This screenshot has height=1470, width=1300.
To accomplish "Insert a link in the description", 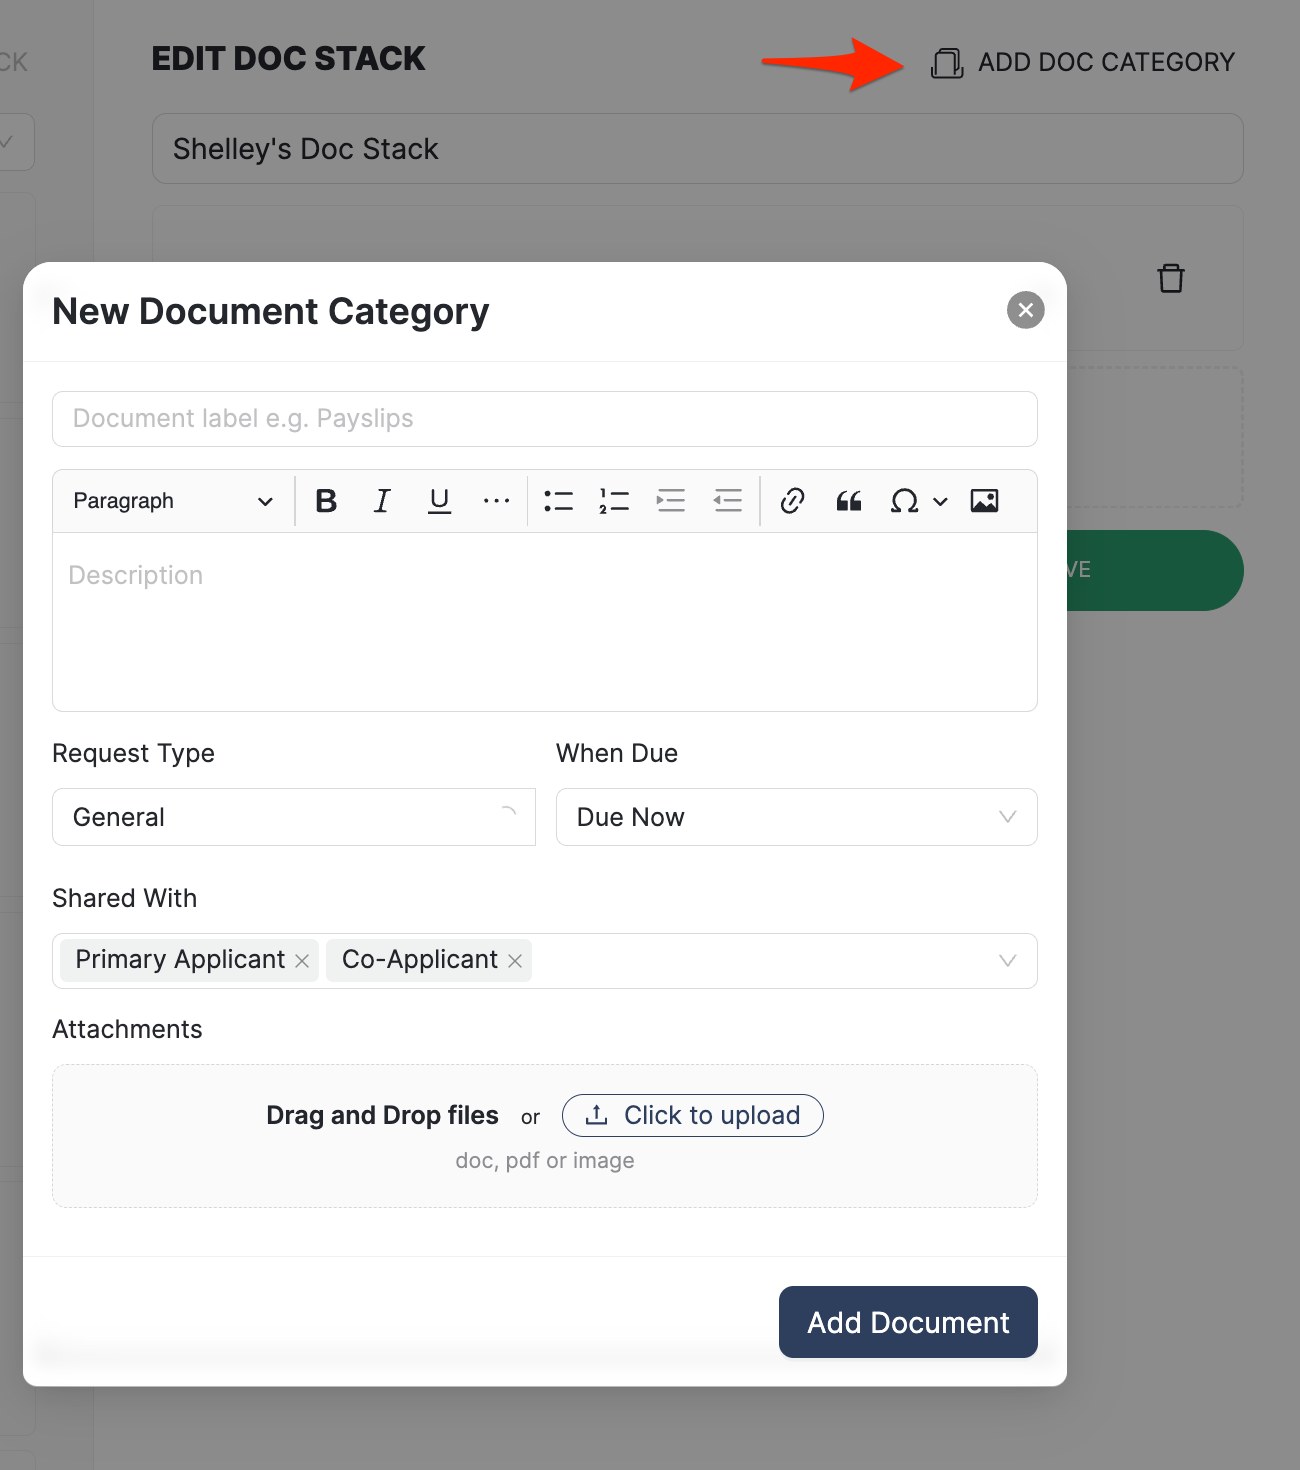I will [792, 500].
